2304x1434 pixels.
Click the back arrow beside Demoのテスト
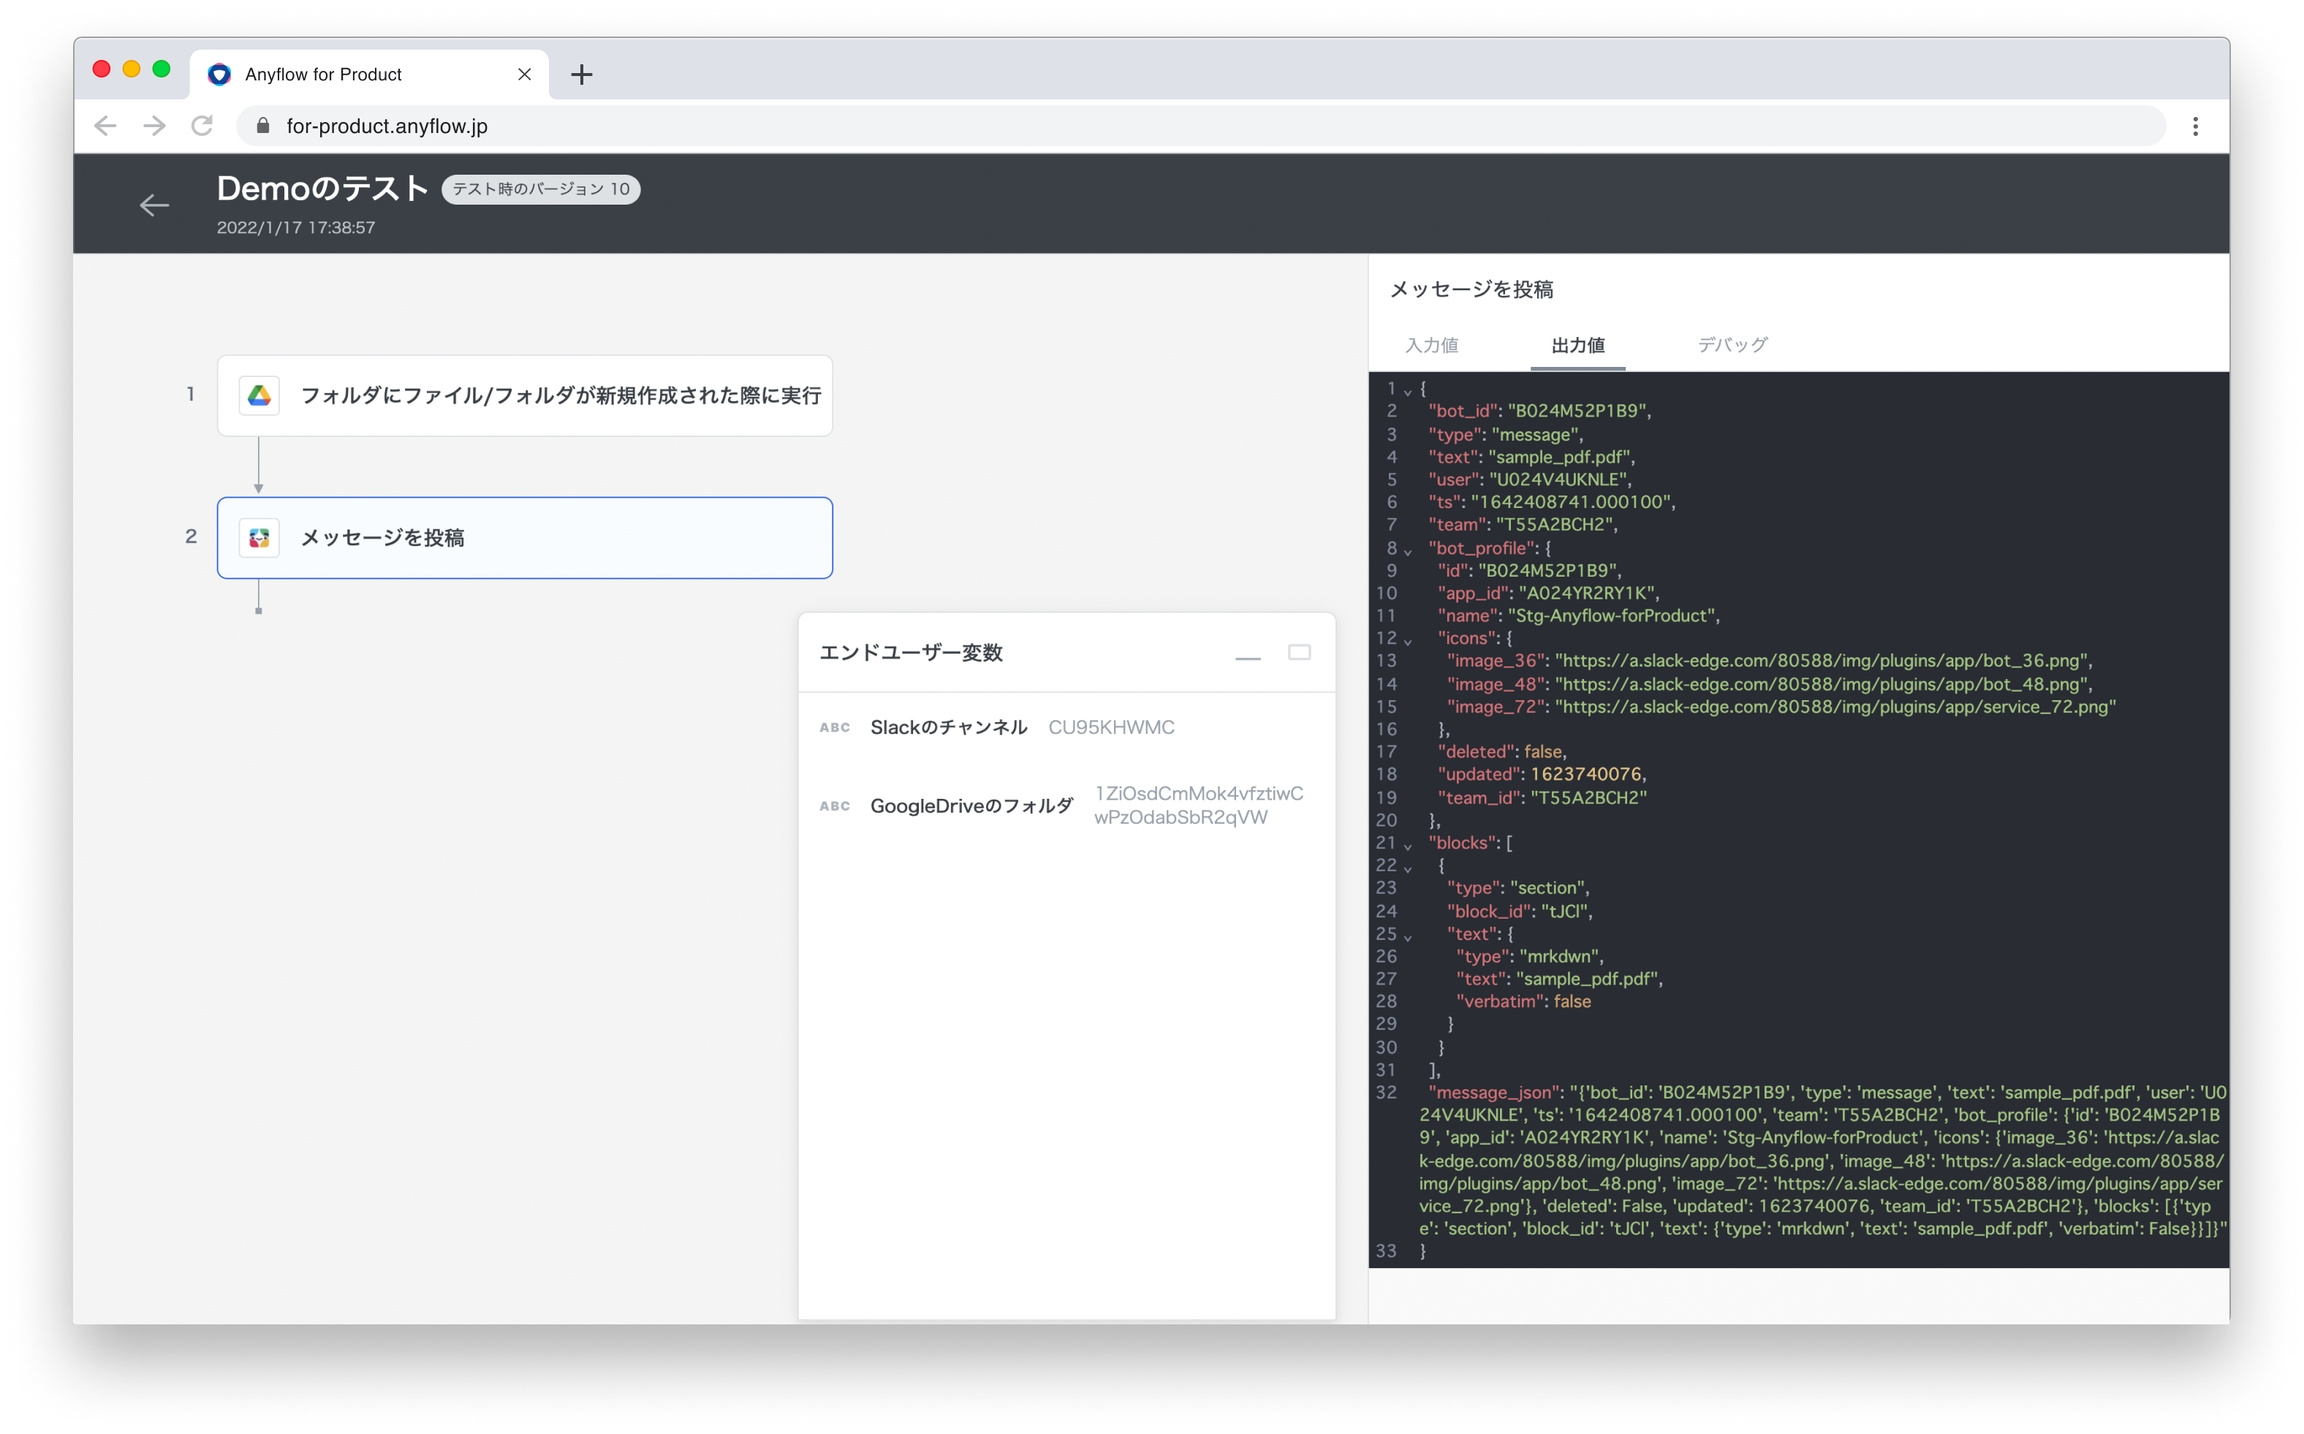pos(154,205)
